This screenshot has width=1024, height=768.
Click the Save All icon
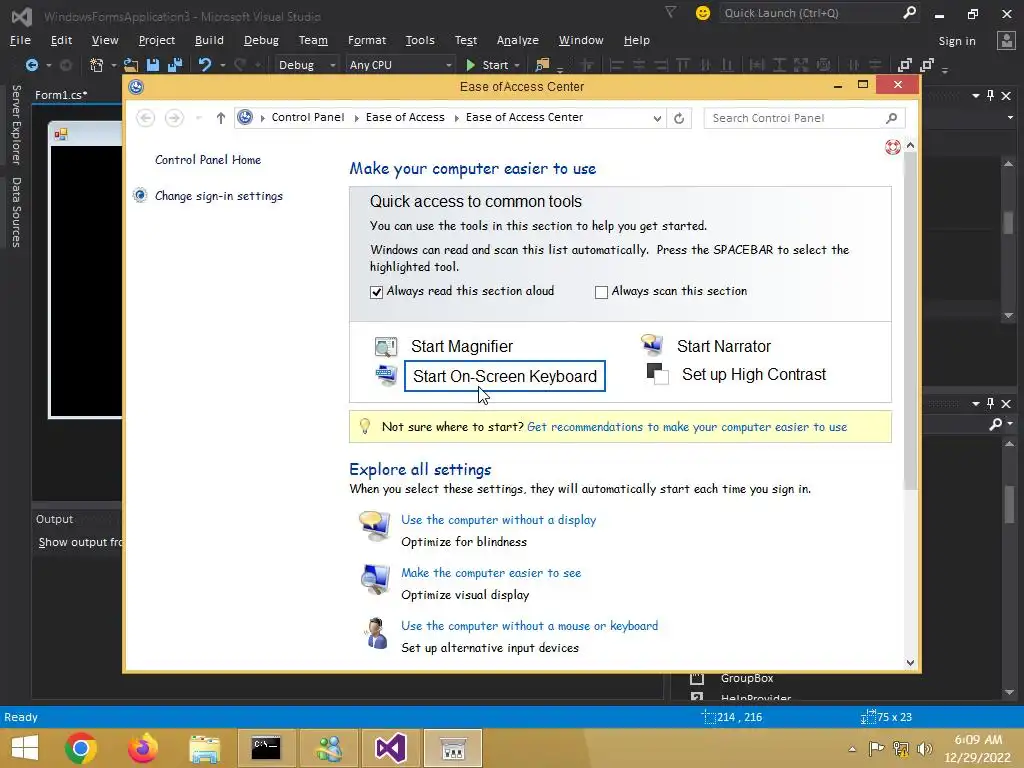coord(175,65)
